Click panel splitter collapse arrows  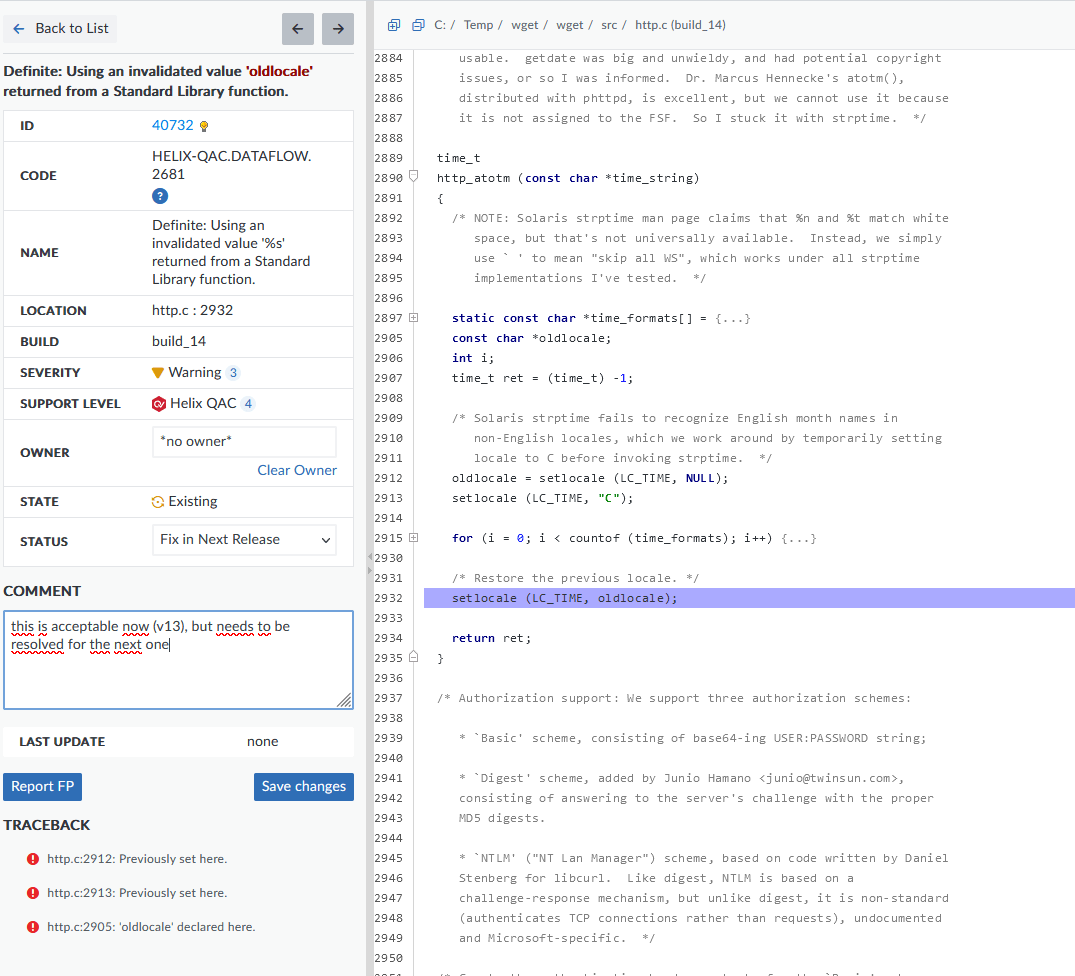click(x=370, y=563)
